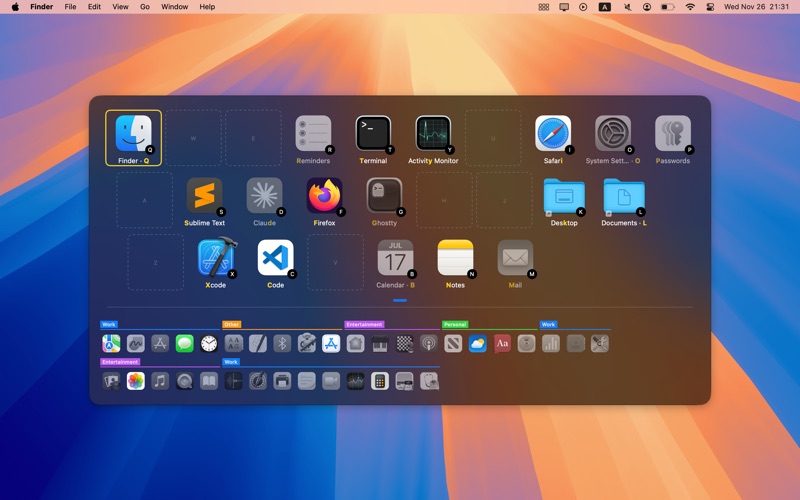Open the Mail app tile

[515, 262]
